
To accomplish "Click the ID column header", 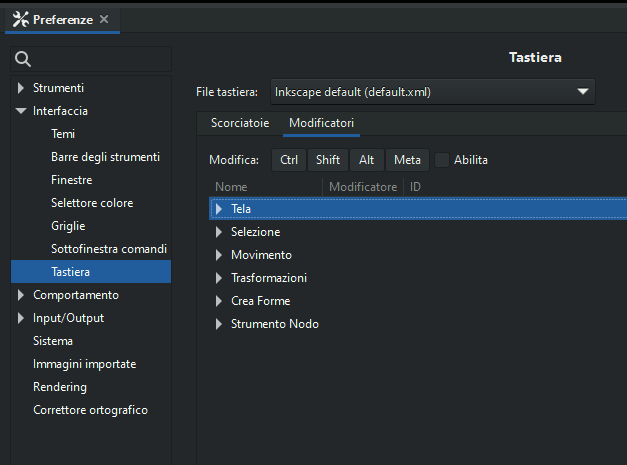I will point(415,187).
